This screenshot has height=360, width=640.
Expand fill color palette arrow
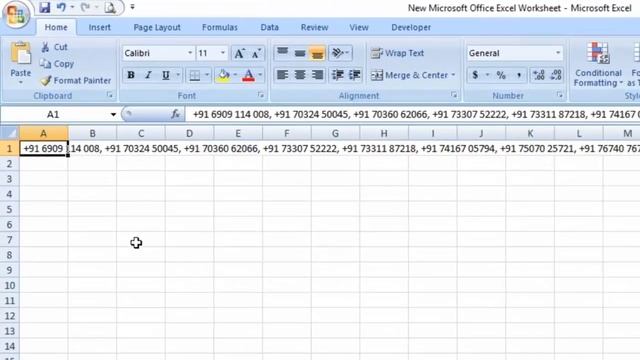pos(235,75)
